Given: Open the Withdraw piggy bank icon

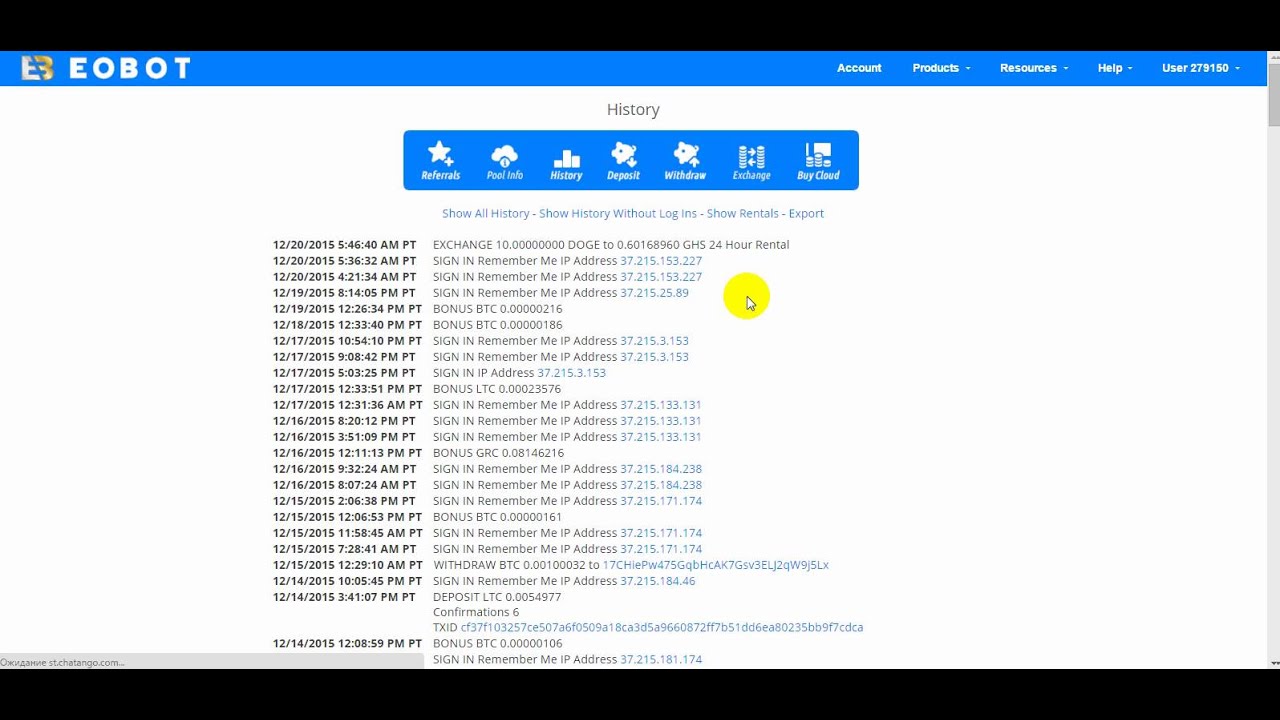Looking at the screenshot, I should [x=685, y=160].
